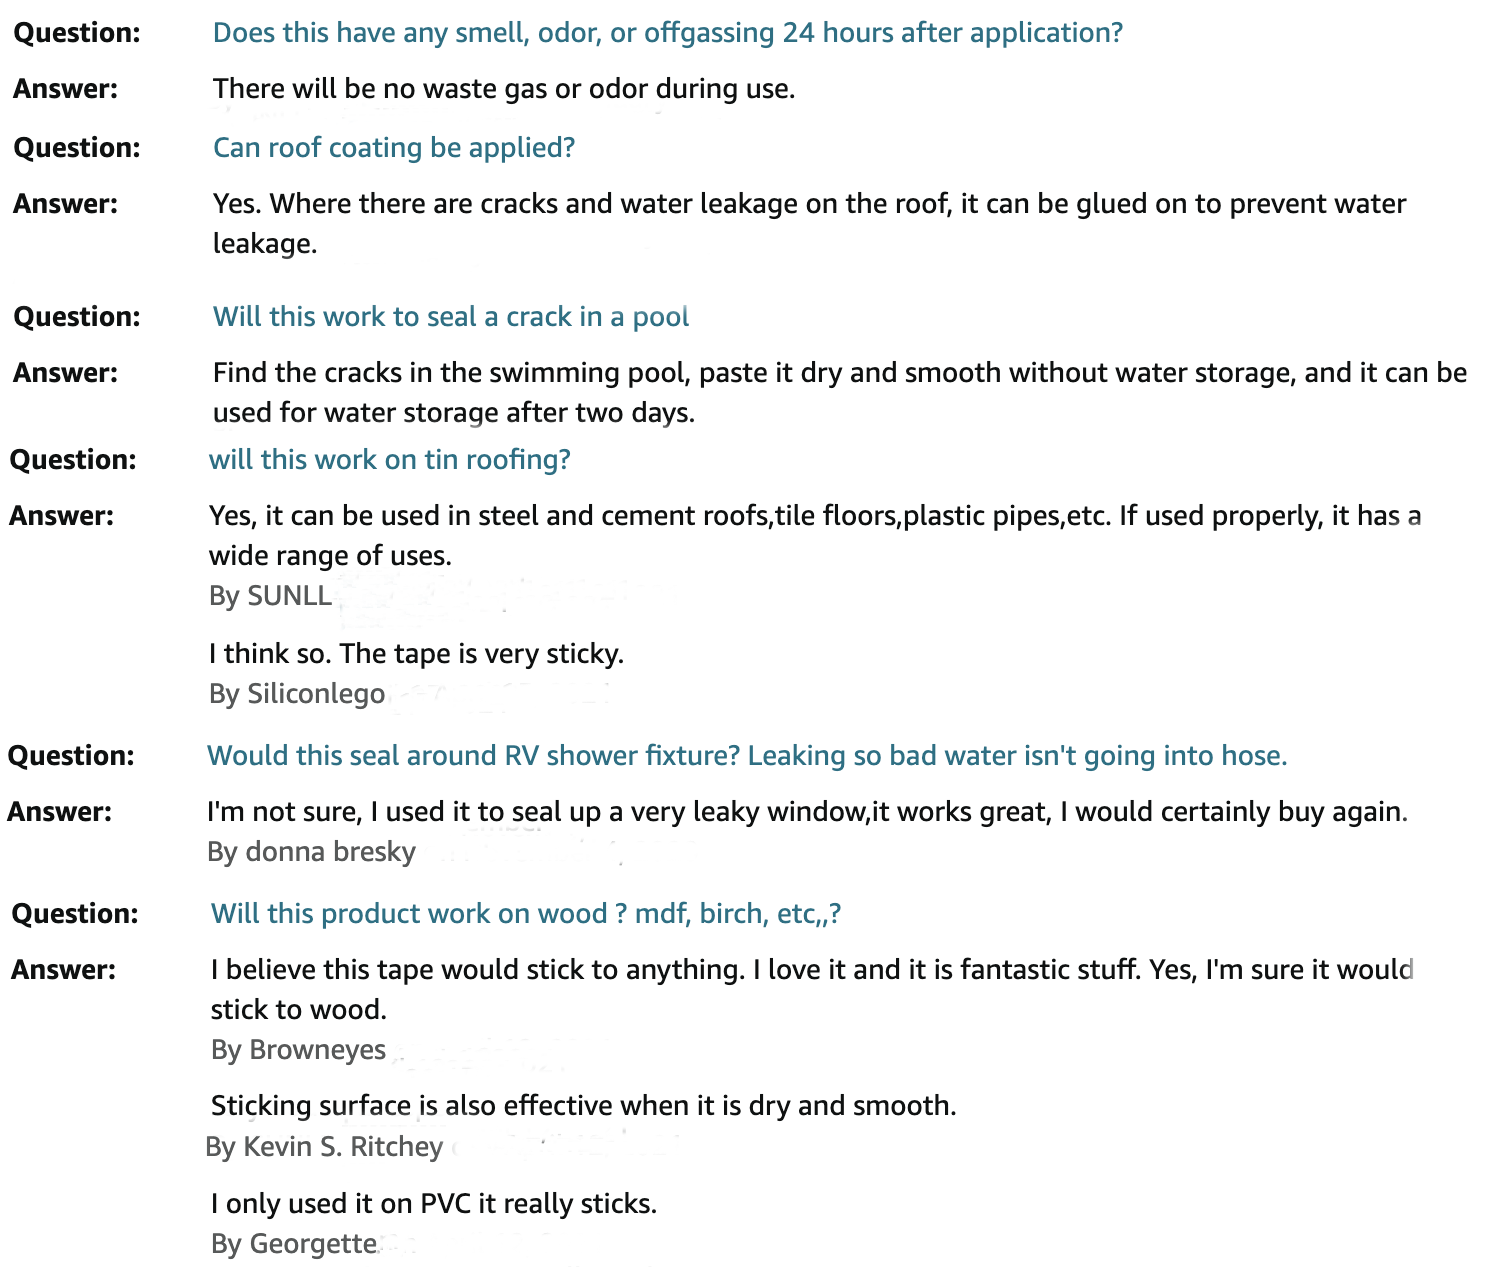Select the "By donna bresky" author line
Viewport: 1488px width, 1267px height.
(311, 852)
